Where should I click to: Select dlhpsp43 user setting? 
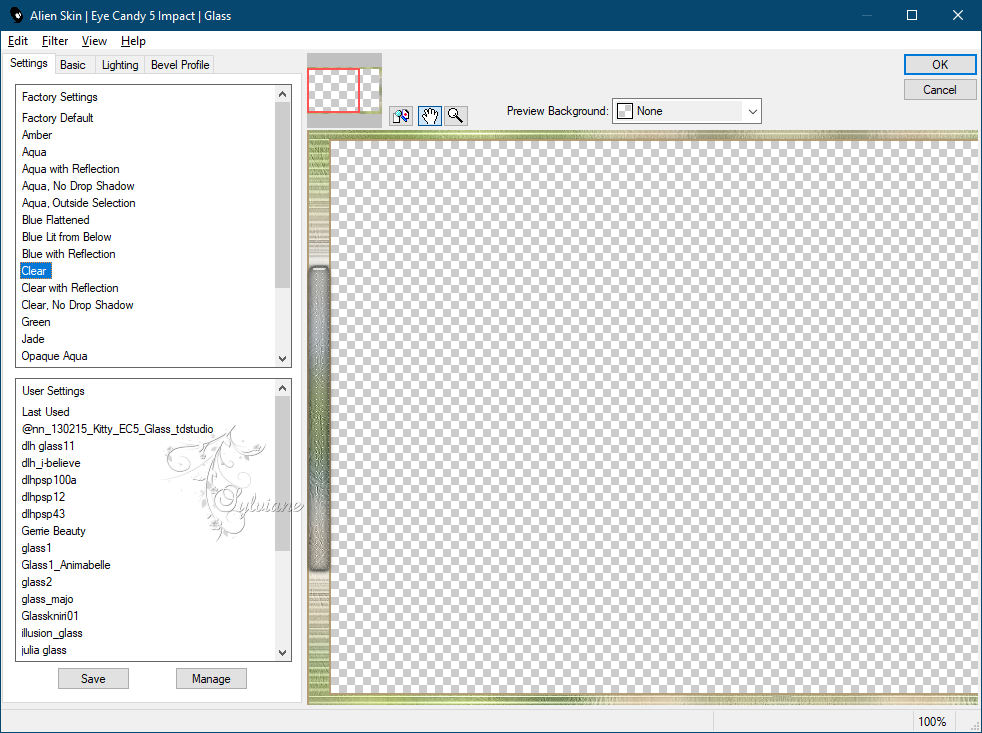(43, 514)
